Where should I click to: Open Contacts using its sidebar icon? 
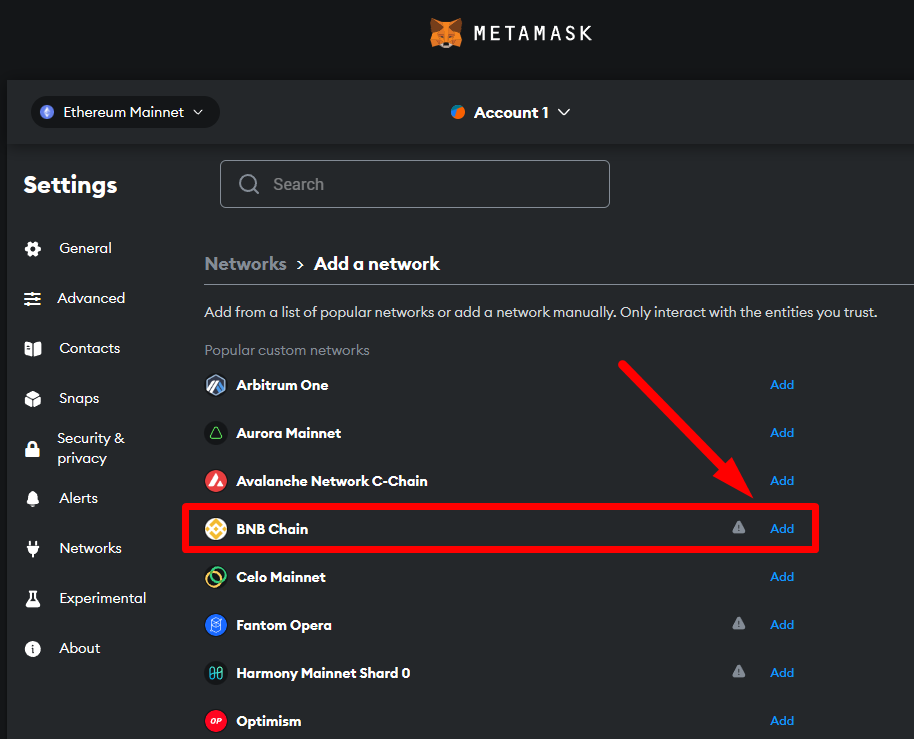[x=33, y=348]
